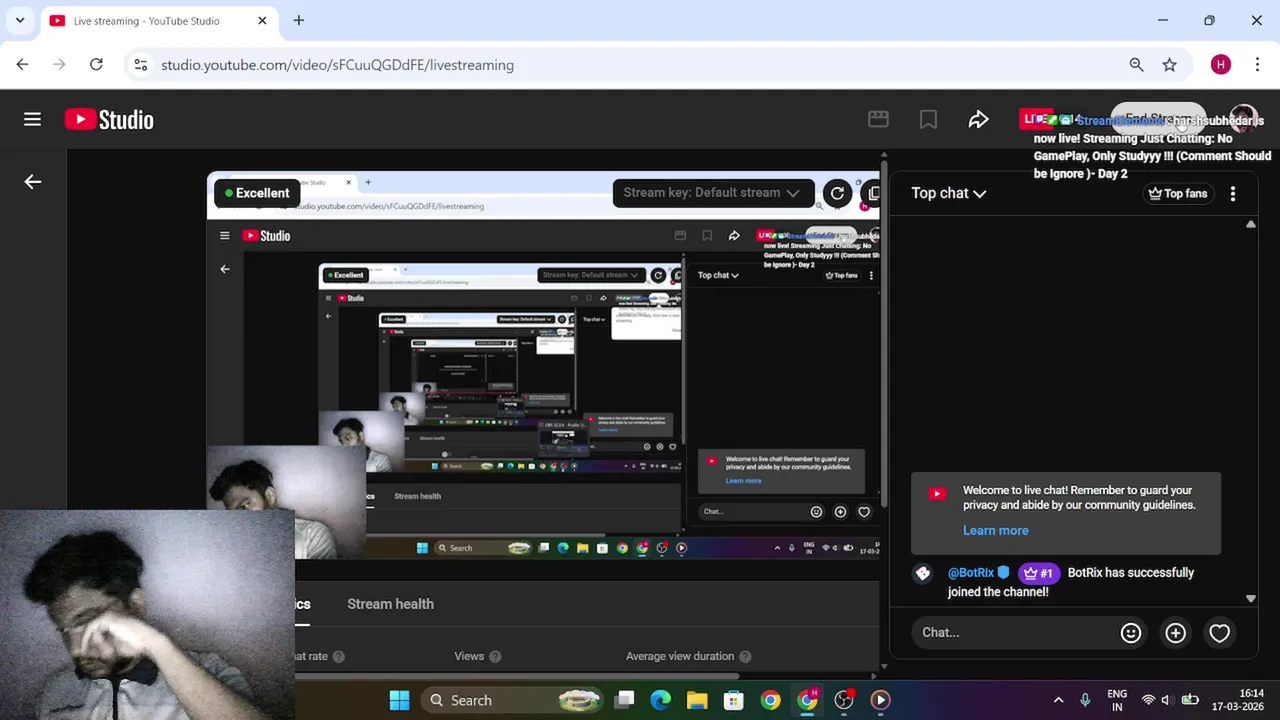
Task: Open the emoji picker in chat
Action: tap(1131, 632)
